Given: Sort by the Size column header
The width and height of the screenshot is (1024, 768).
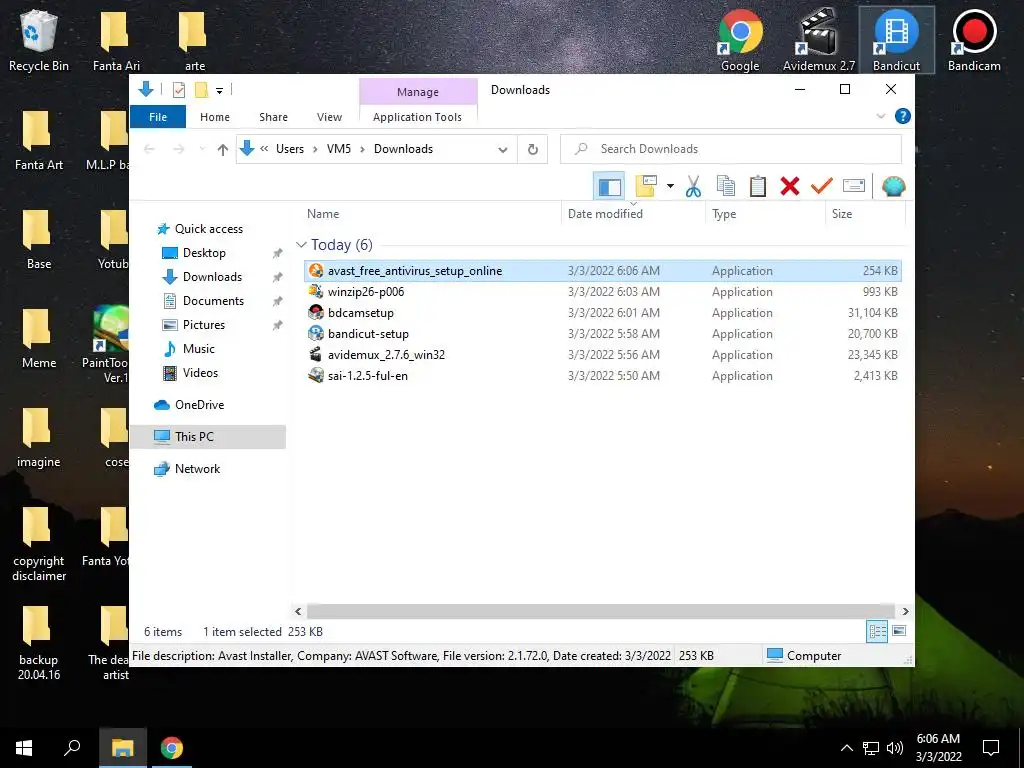Looking at the screenshot, I should [x=842, y=214].
